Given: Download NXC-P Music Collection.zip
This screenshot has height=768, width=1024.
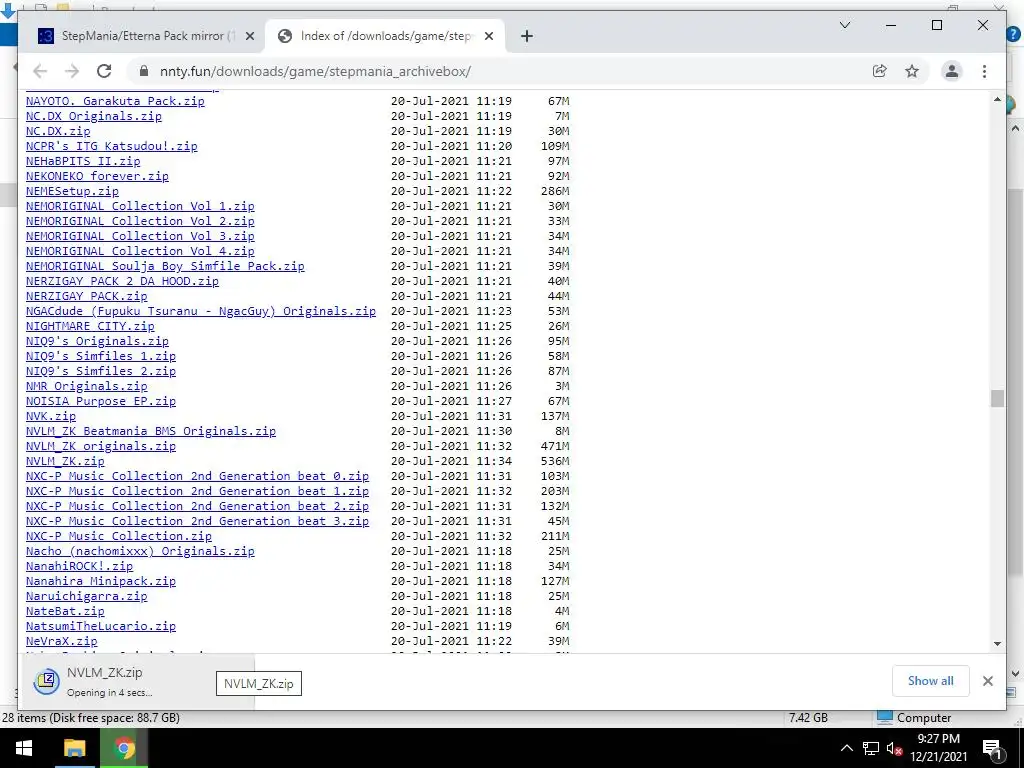Looking at the screenshot, I should click(119, 537).
